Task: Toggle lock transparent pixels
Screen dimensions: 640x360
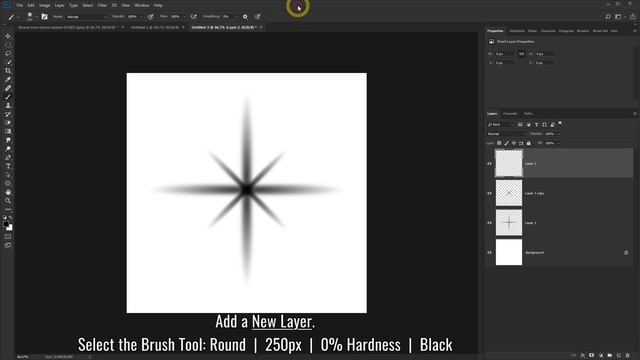Action: (x=499, y=143)
